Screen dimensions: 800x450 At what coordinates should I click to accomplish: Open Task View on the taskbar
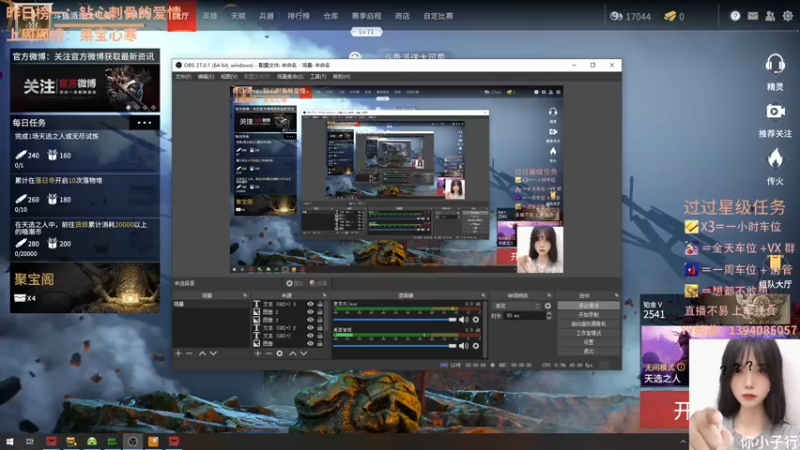[x=30, y=441]
